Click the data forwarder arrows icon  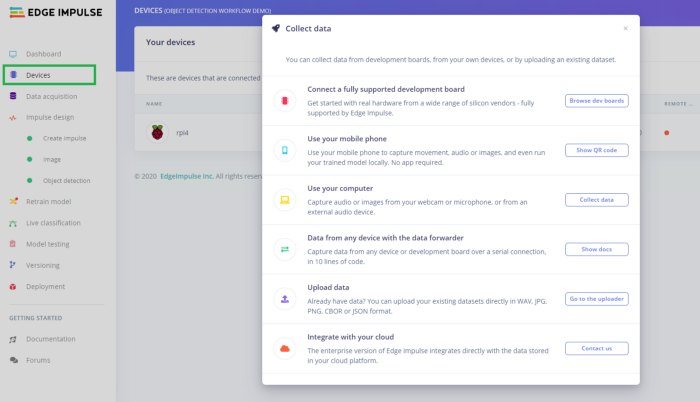pyautogui.click(x=285, y=249)
